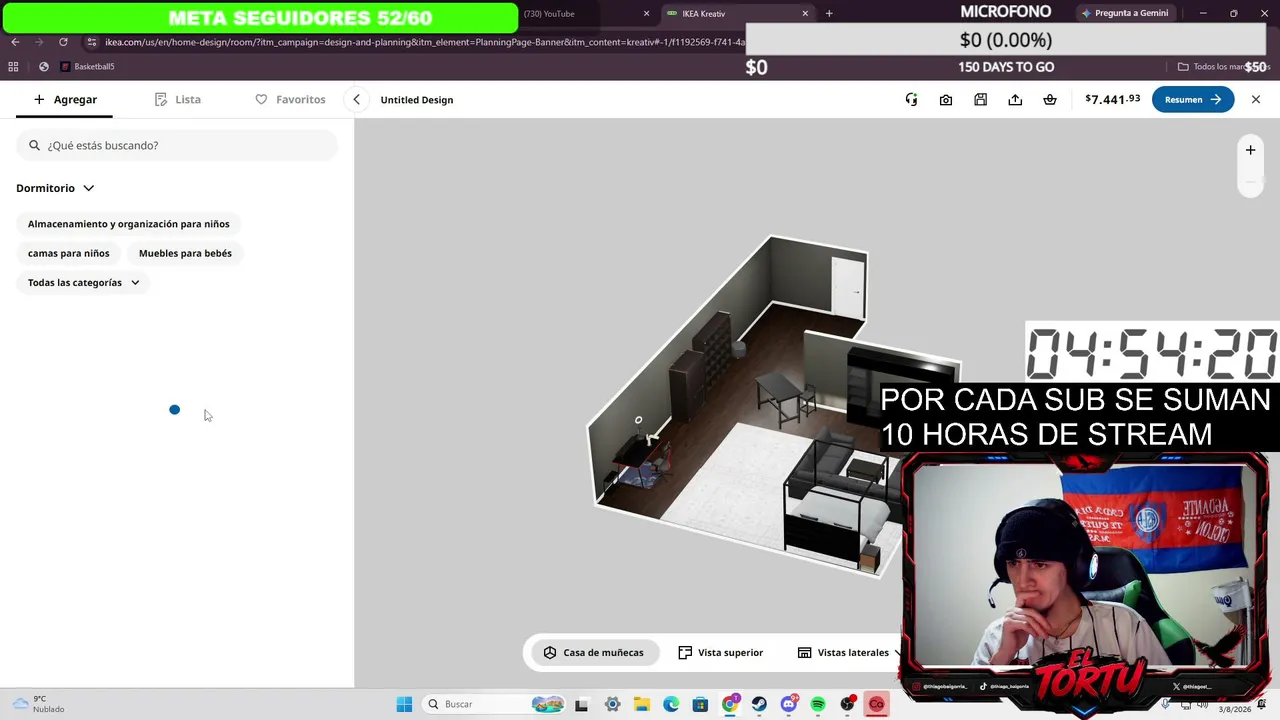The image size is (1280, 720).
Task: Open File Explorer from the taskbar
Action: (x=642, y=704)
